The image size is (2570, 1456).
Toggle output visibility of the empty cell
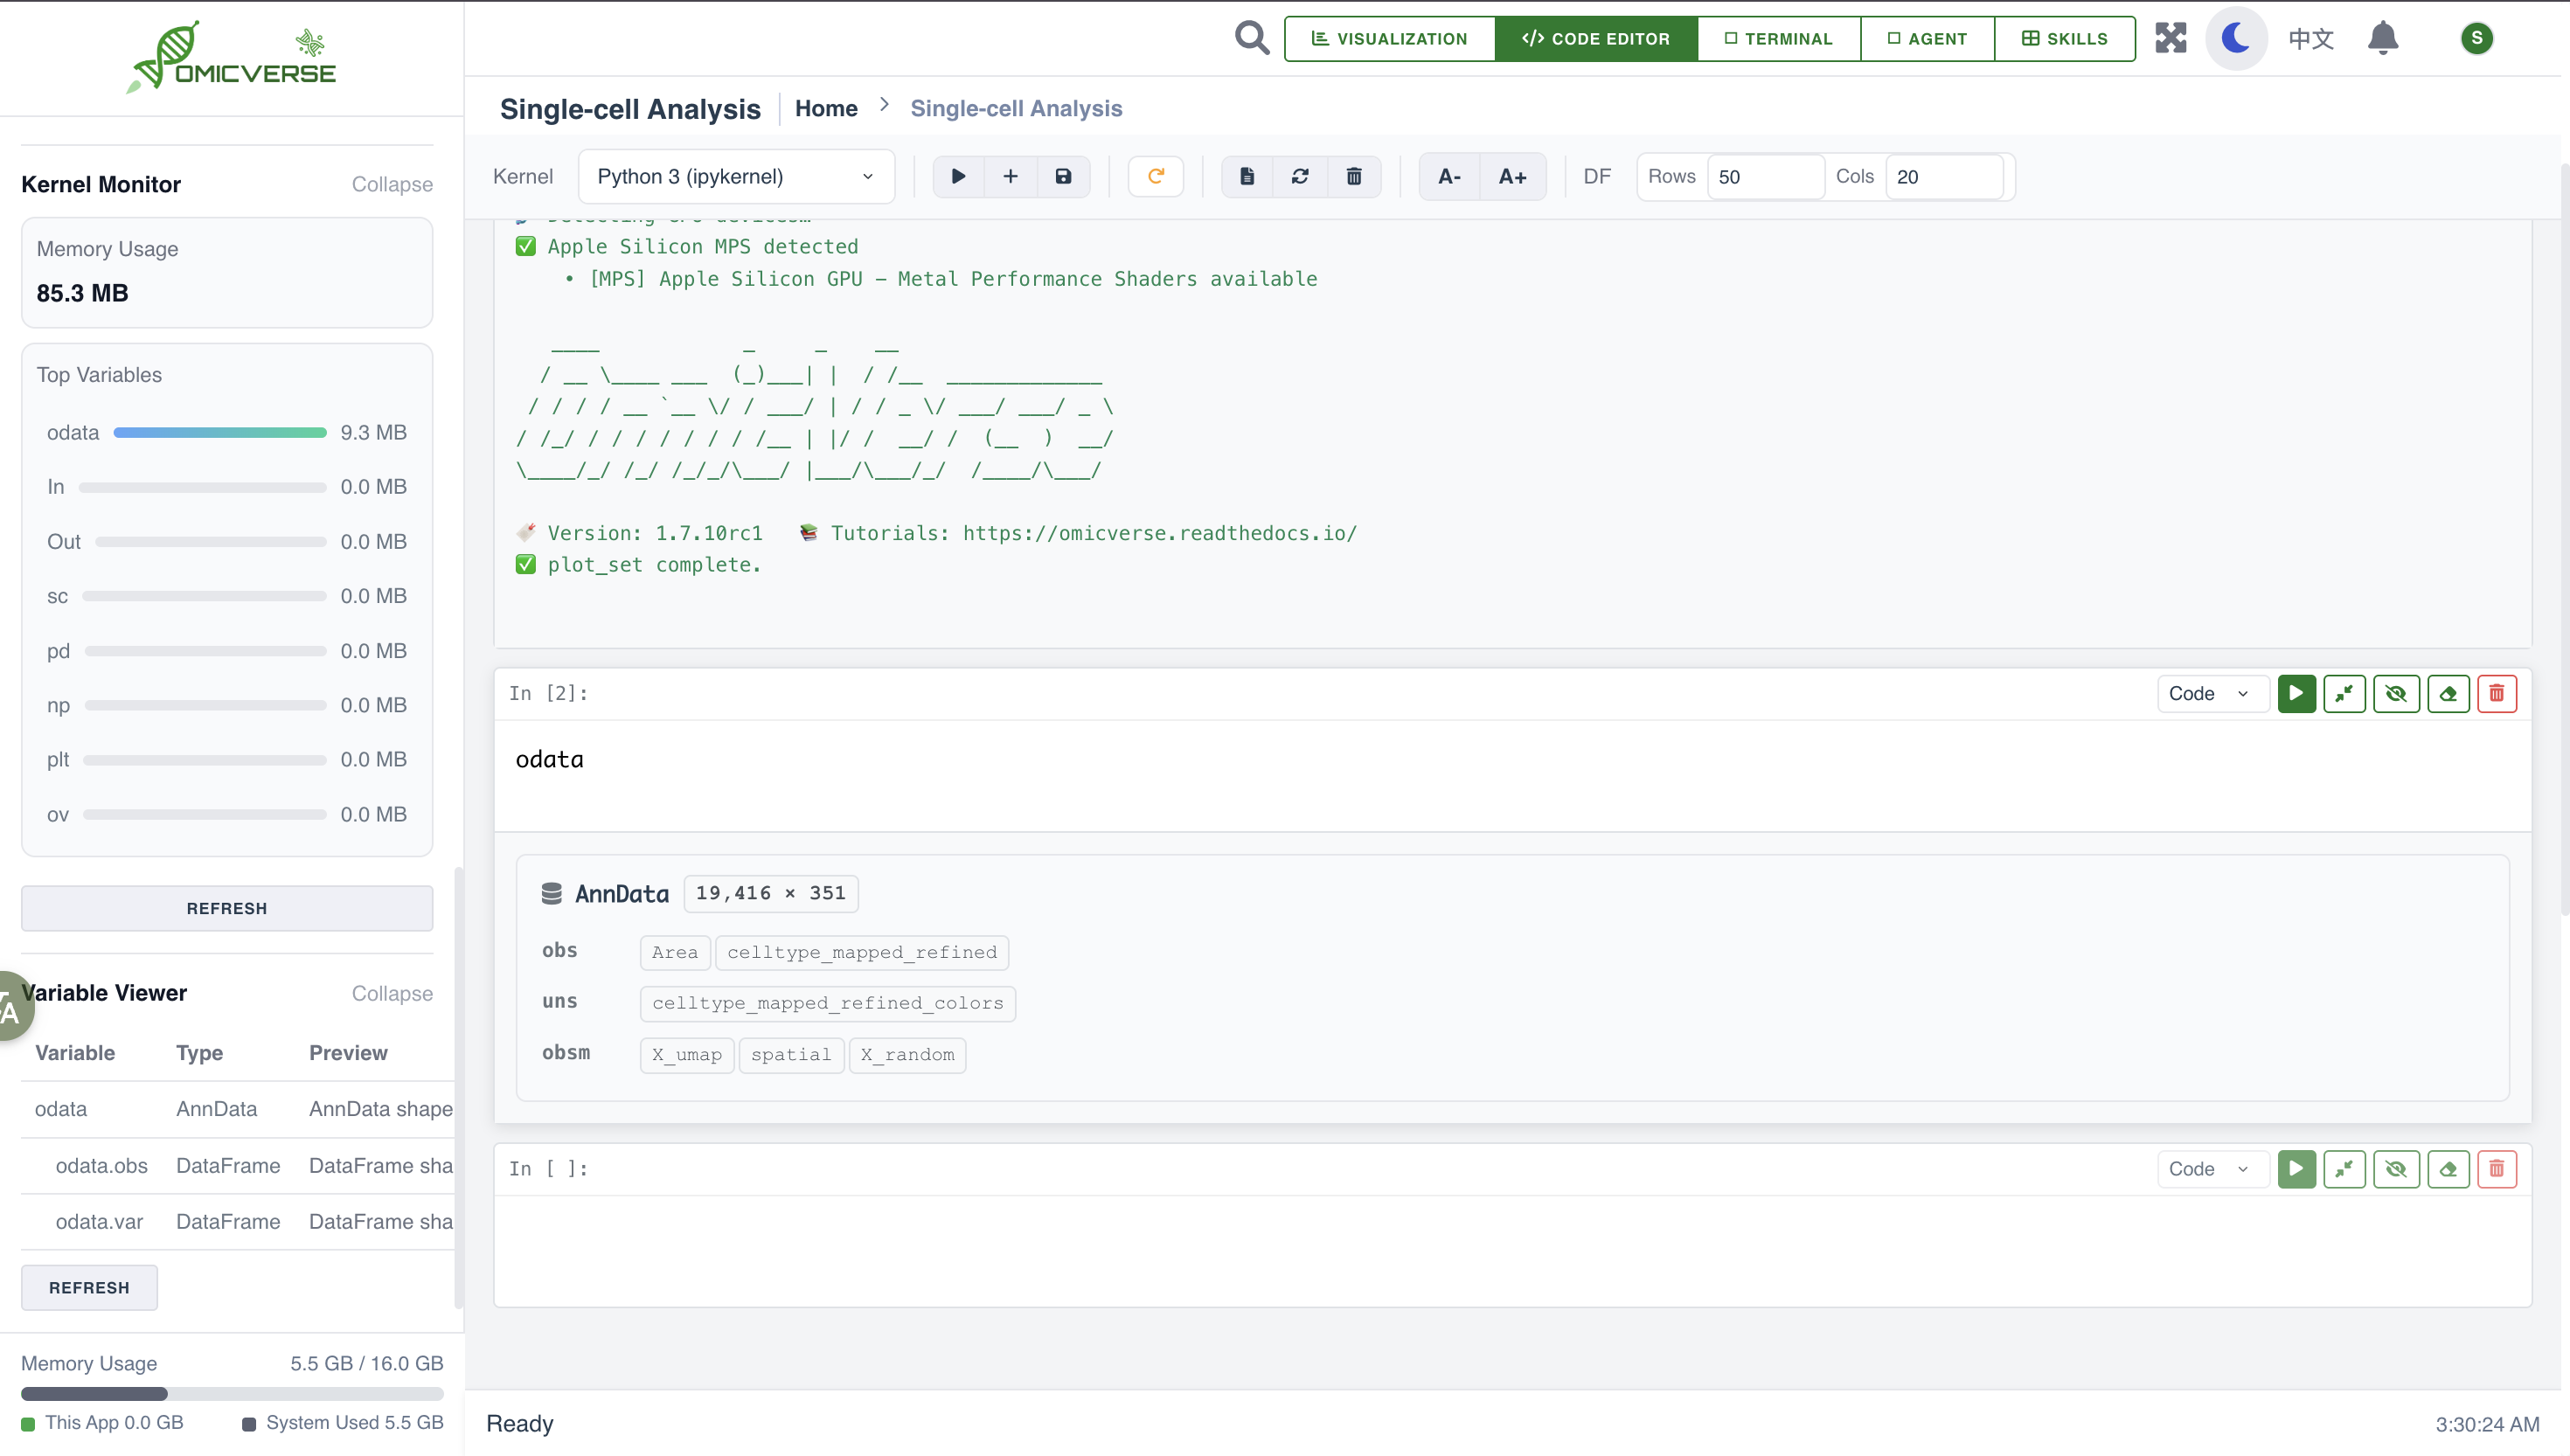(x=2395, y=1168)
